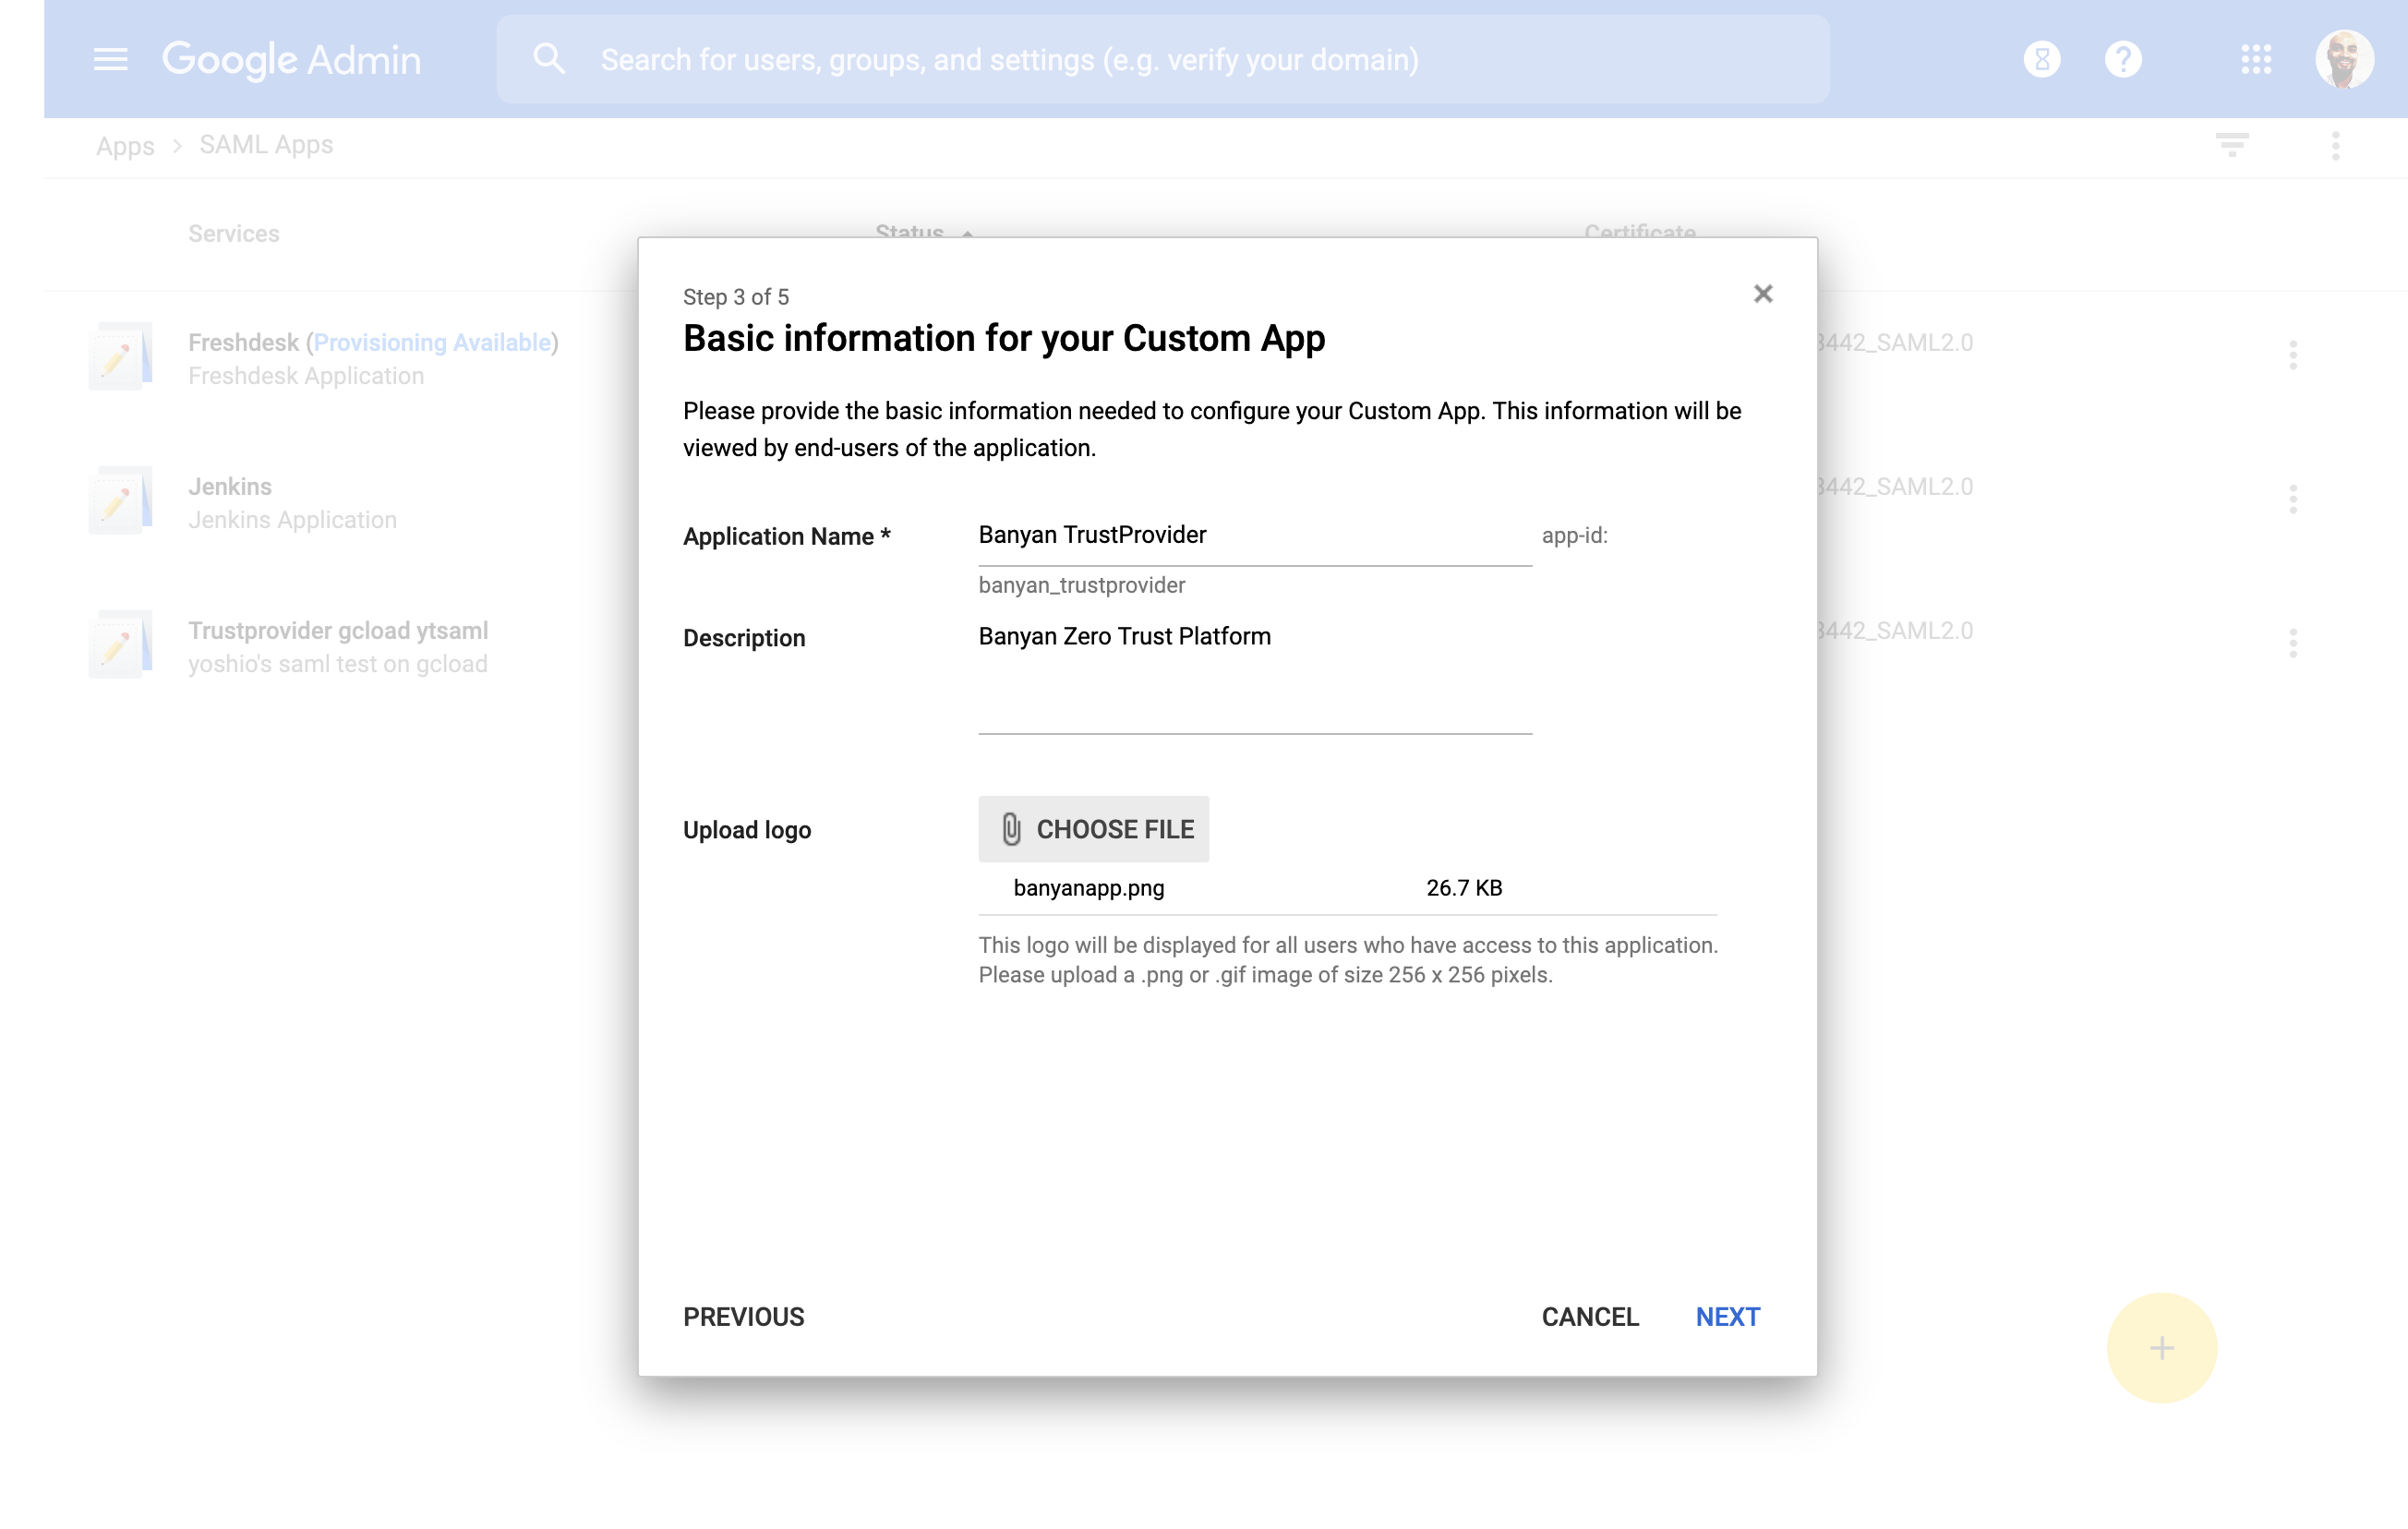Screen dimensions: 2408x1529
Task: Open the Provisioning Available link
Action: 432,342
